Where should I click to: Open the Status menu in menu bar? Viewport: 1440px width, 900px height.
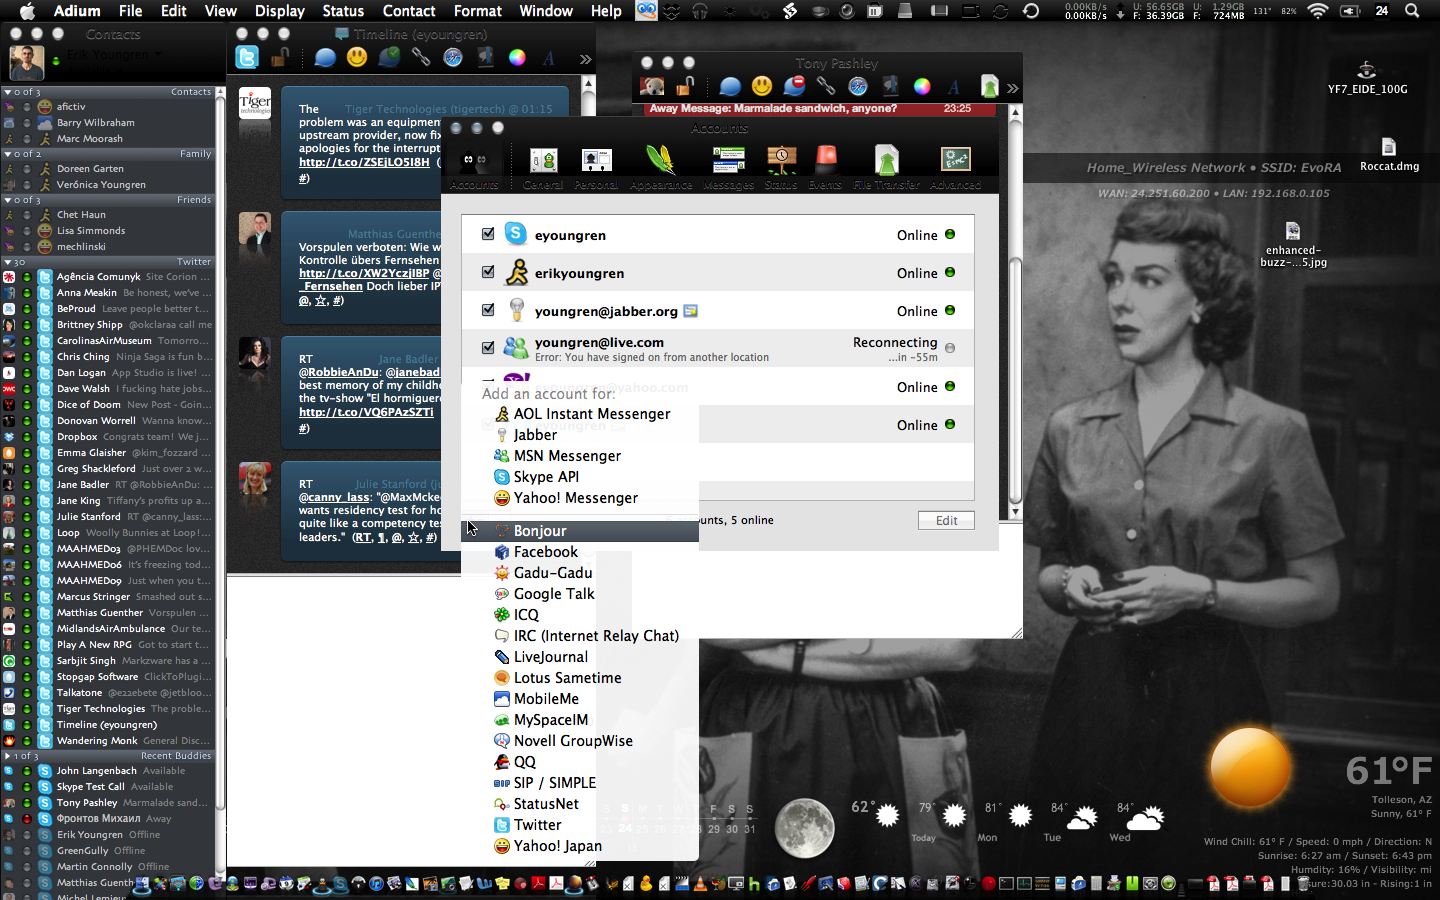click(343, 11)
